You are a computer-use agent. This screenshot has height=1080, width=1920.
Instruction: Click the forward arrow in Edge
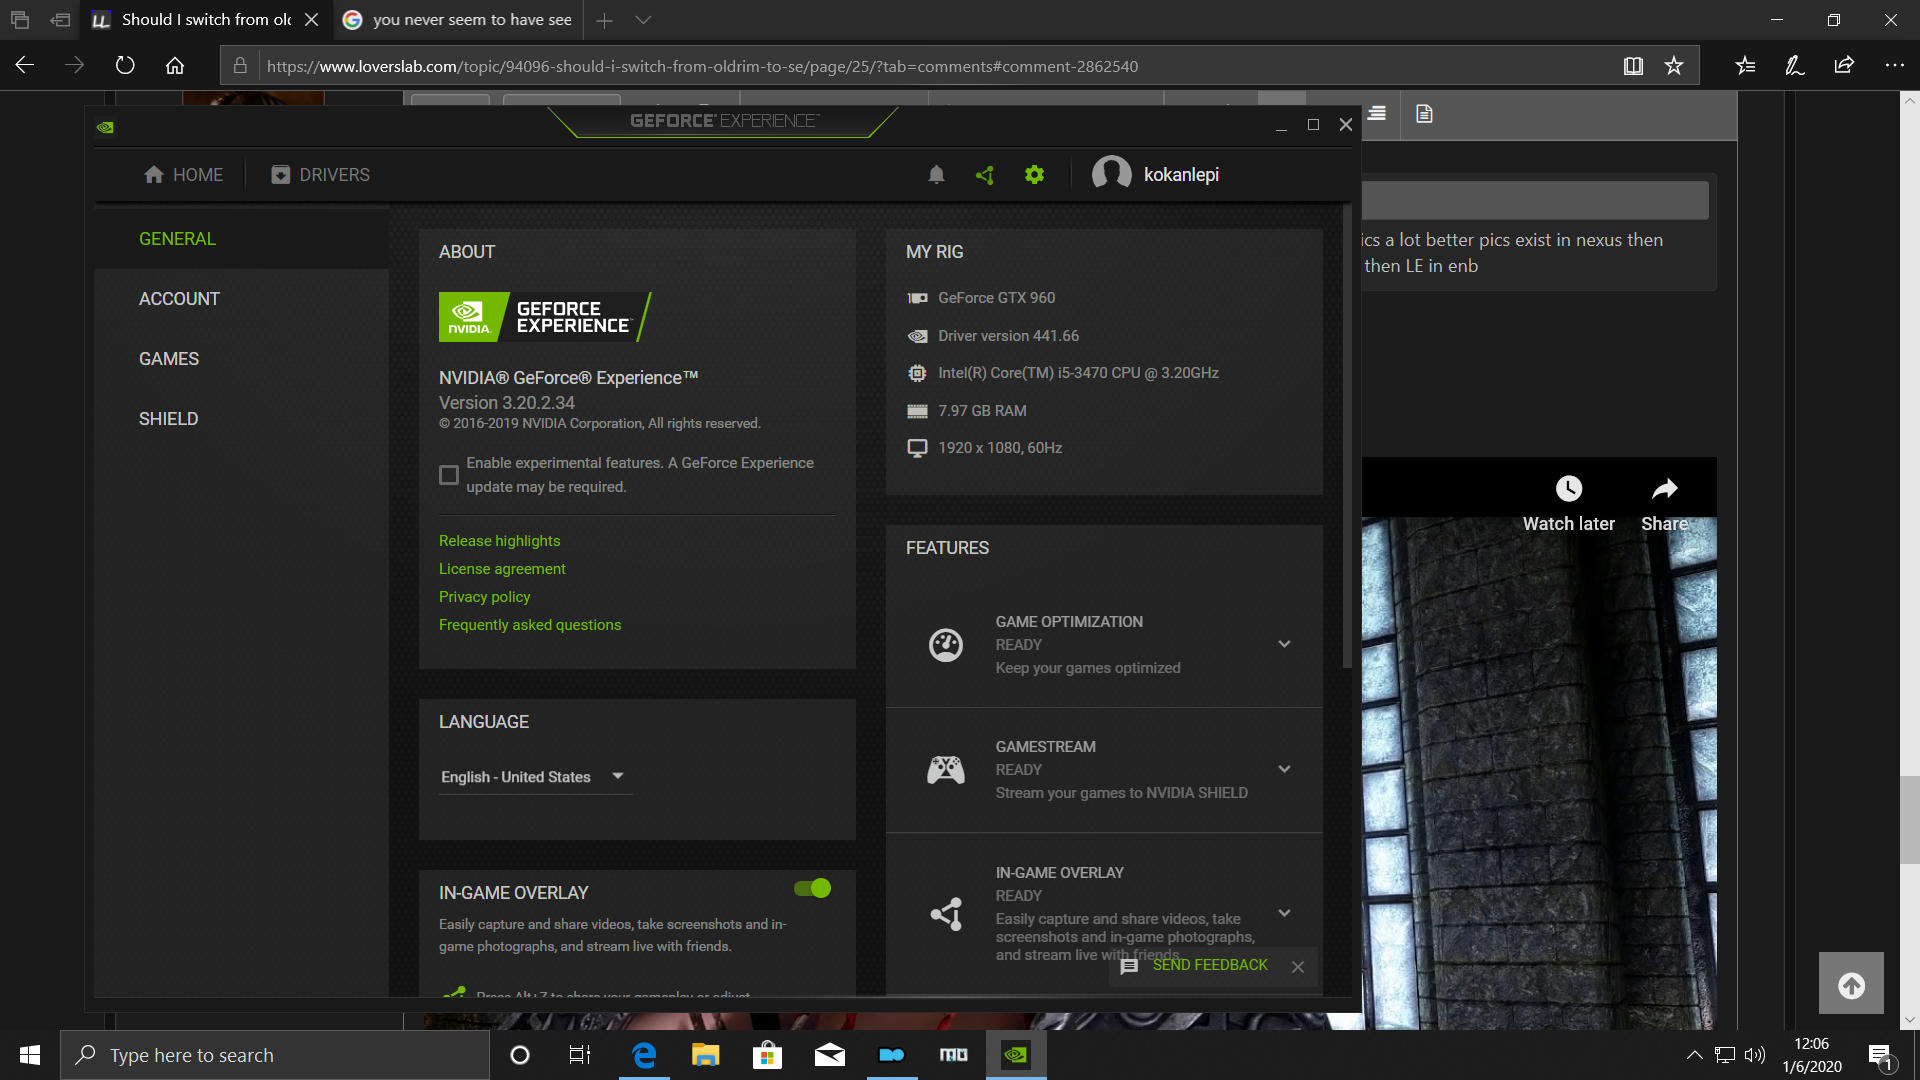75,66
